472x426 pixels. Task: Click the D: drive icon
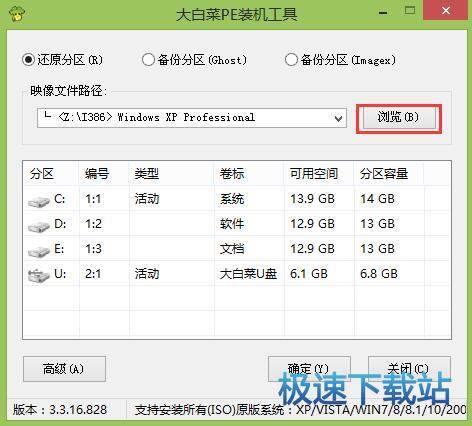pos(39,226)
